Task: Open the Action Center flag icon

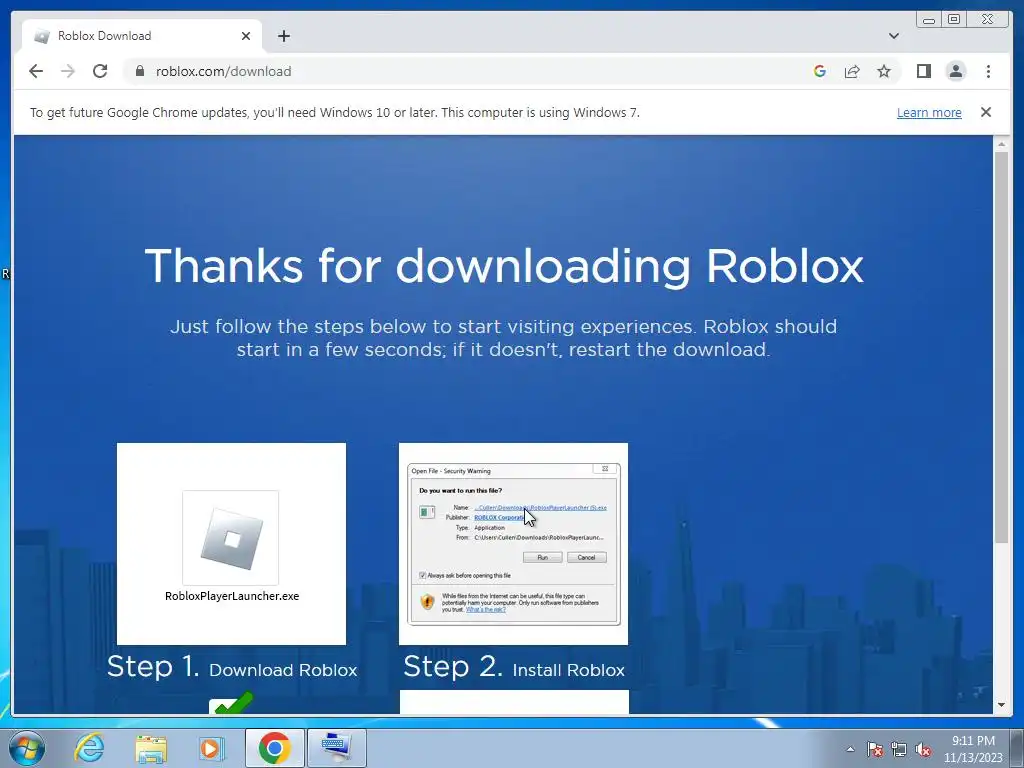Action: click(875, 749)
